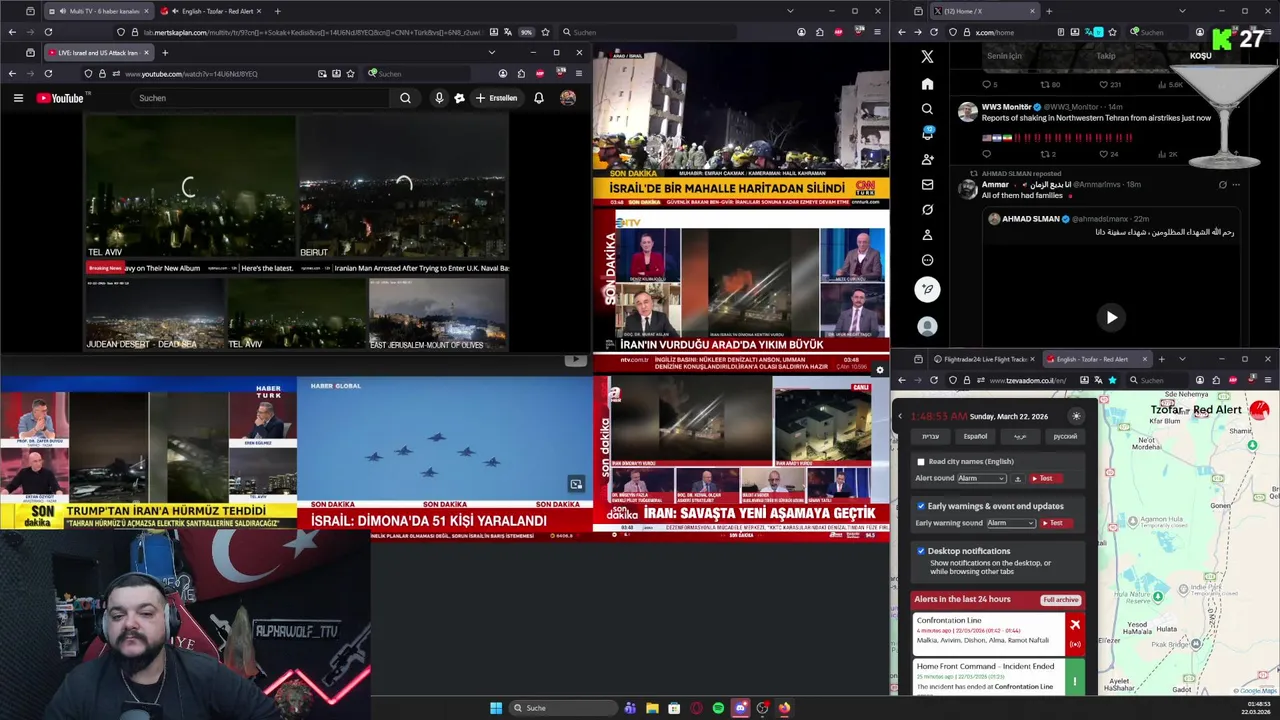Image resolution: width=1280 pixels, height=720 pixels.
Task: Open X follow-people icon in sidebar
Action: point(927,159)
